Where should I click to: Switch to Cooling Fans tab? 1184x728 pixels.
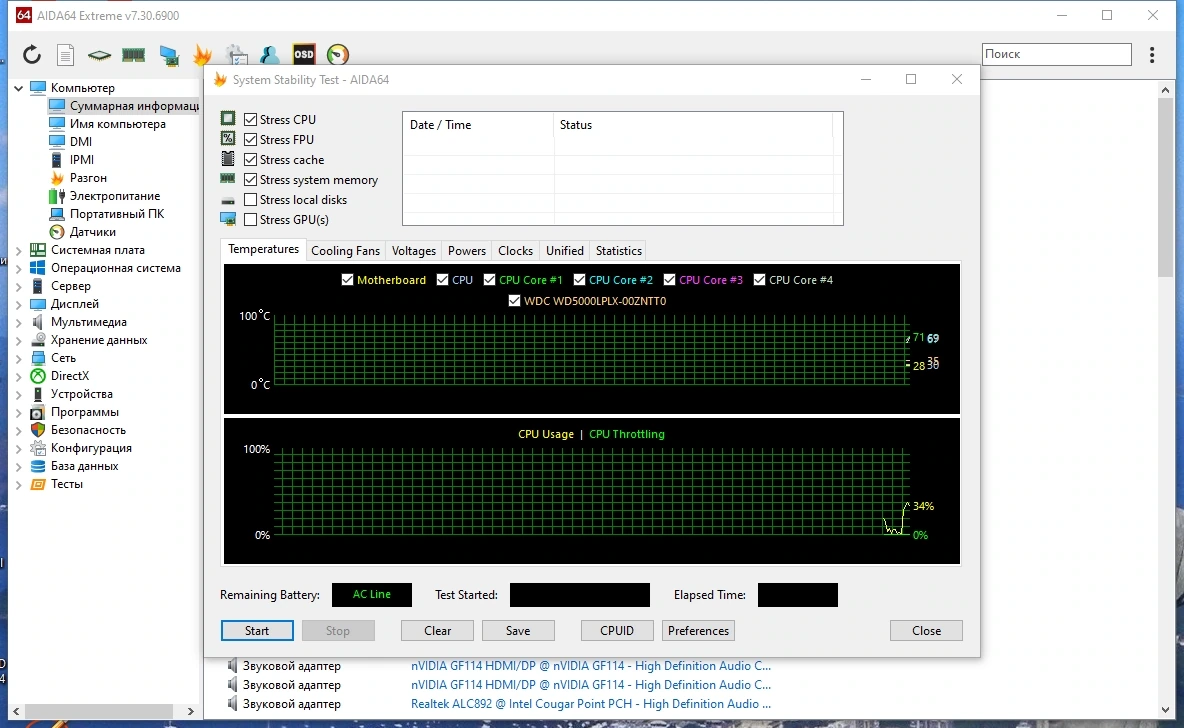[x=345, y=251]
